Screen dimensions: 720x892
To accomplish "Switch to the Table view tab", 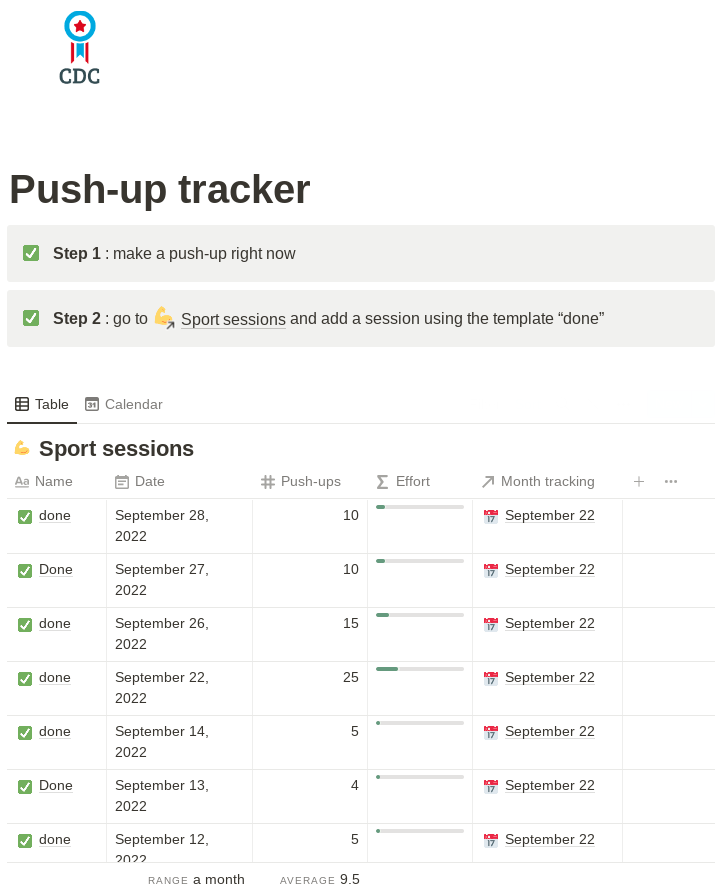I will (42, 404).
